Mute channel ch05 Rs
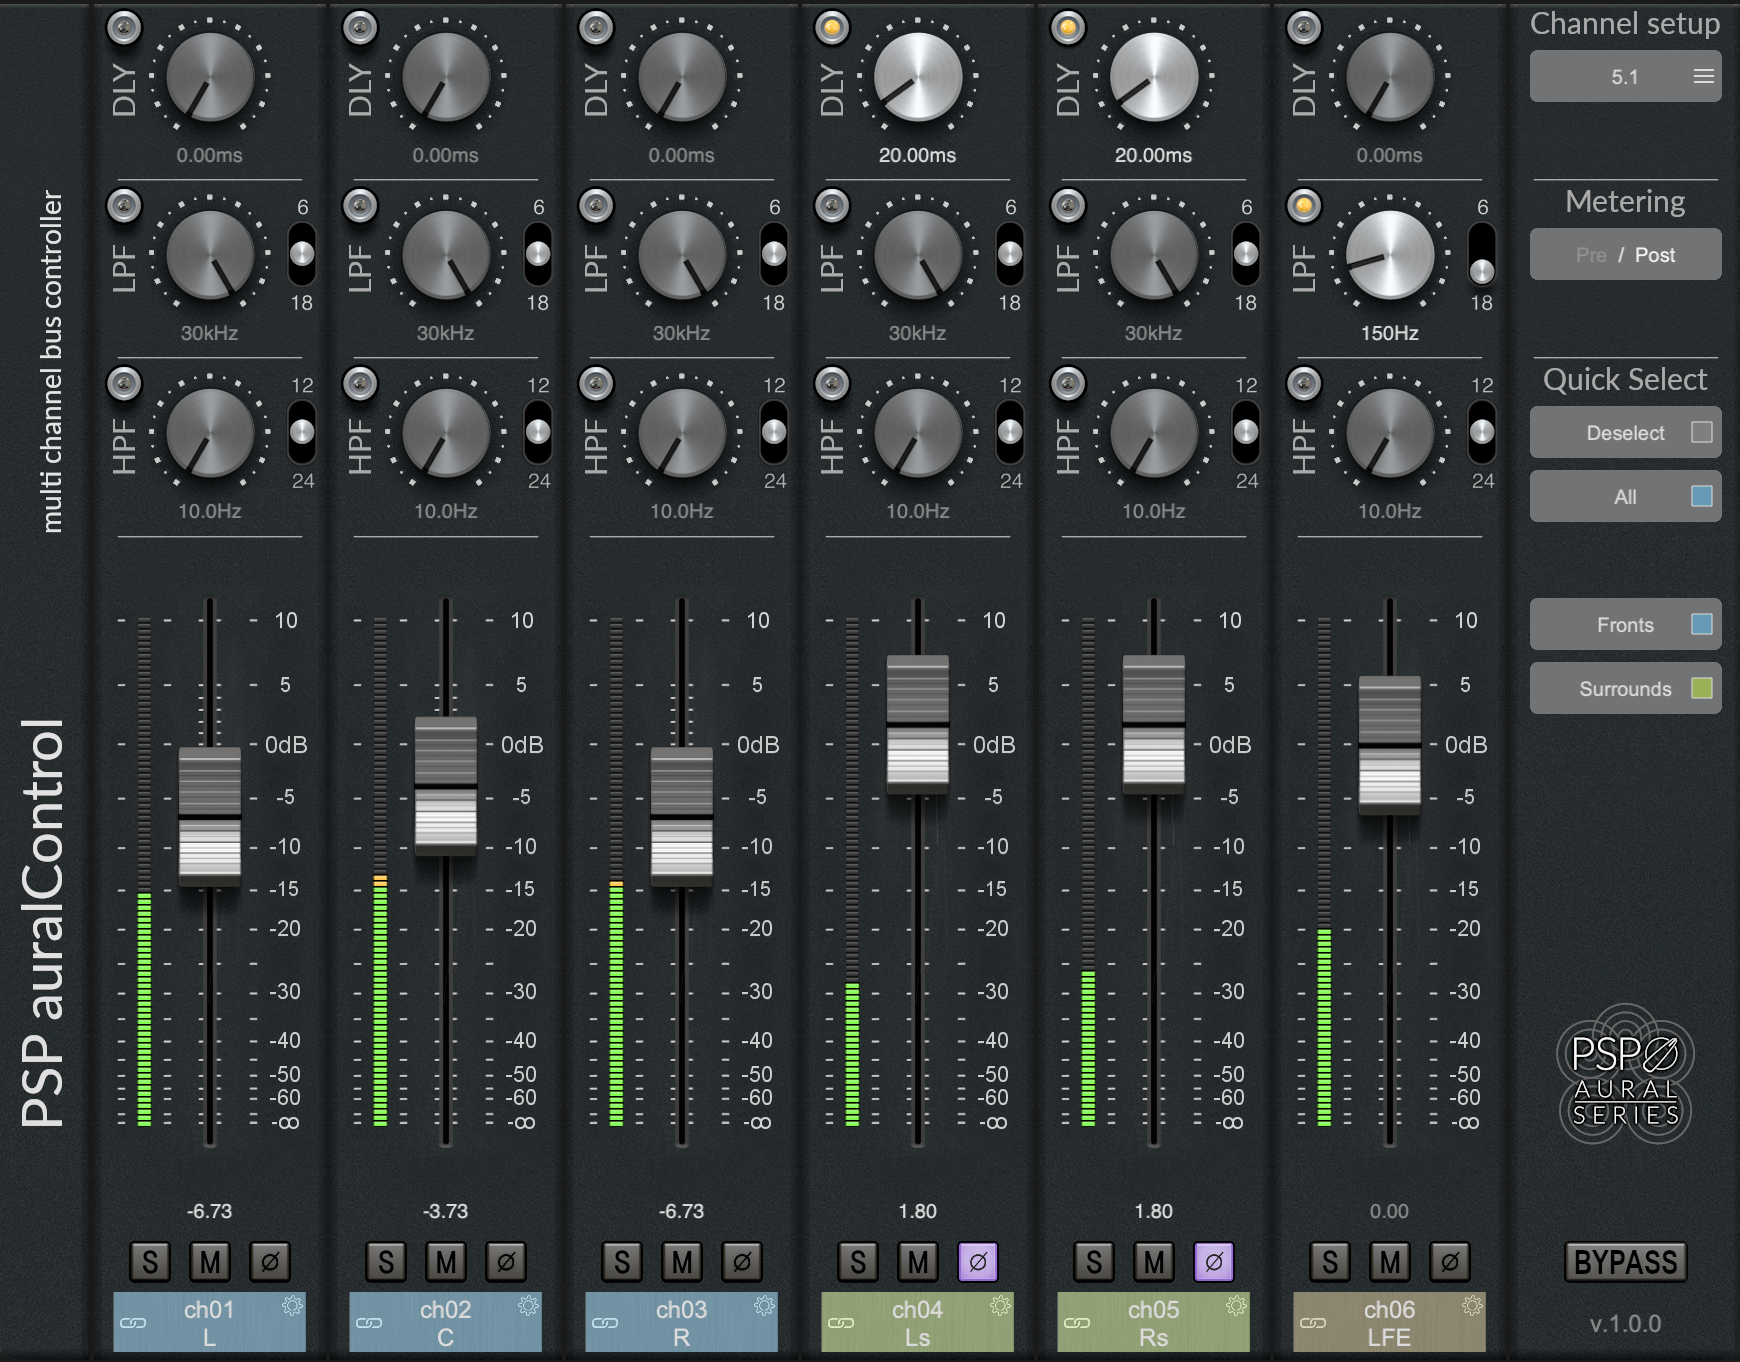 coord(1154,1261)
